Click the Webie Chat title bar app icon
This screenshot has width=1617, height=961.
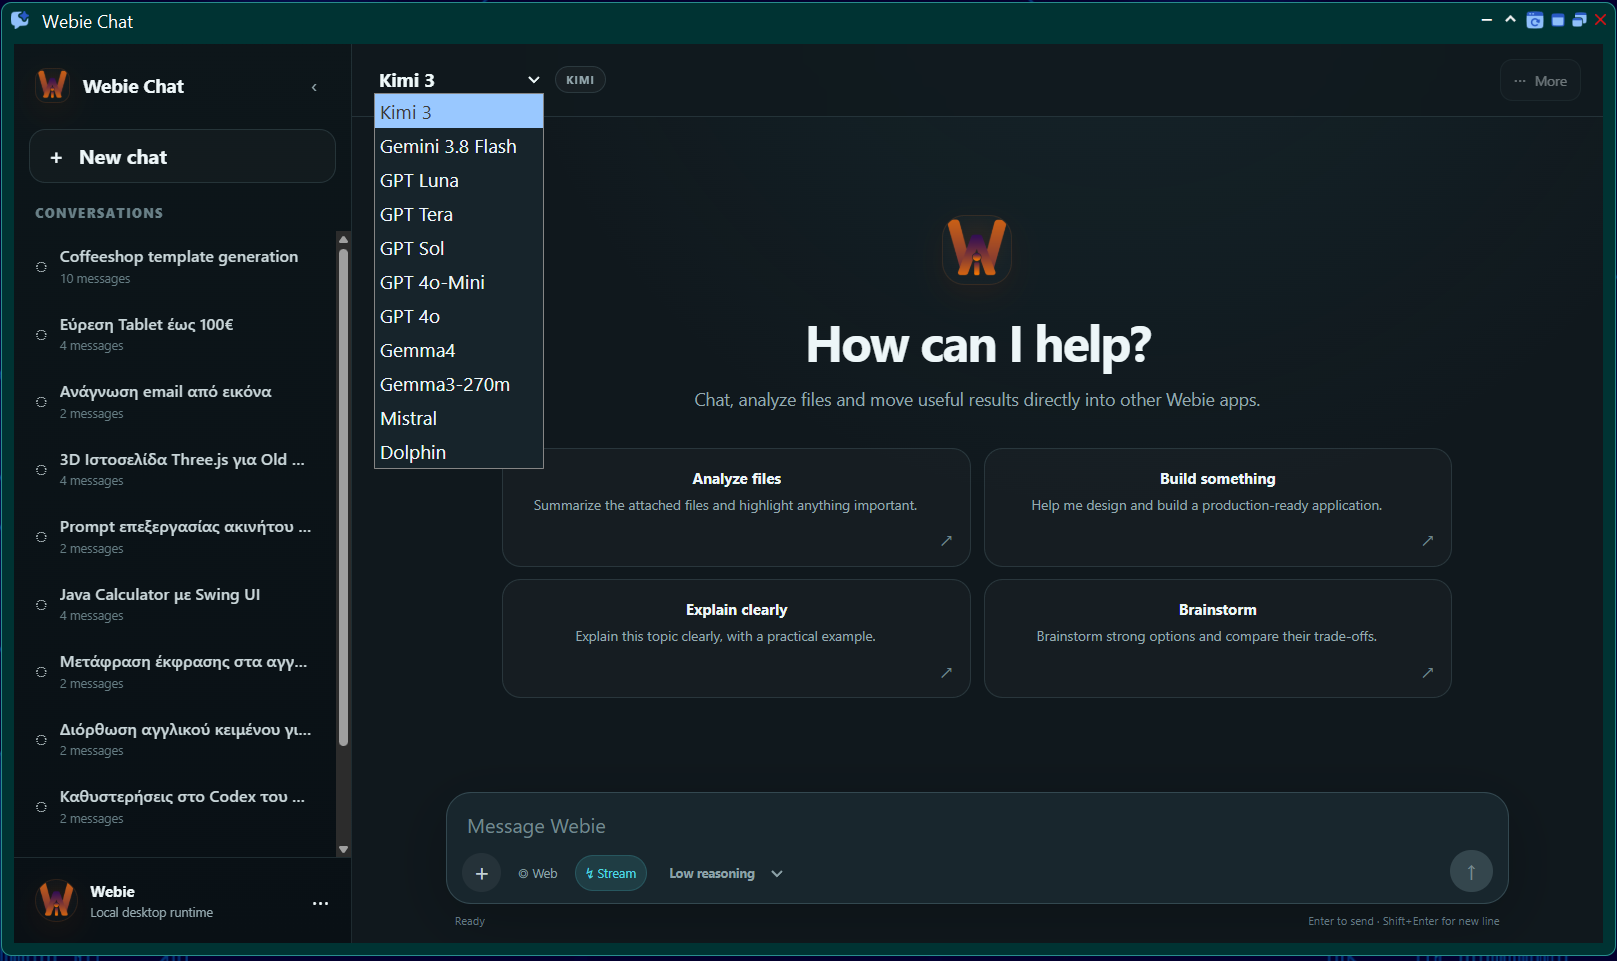(20, 21)
